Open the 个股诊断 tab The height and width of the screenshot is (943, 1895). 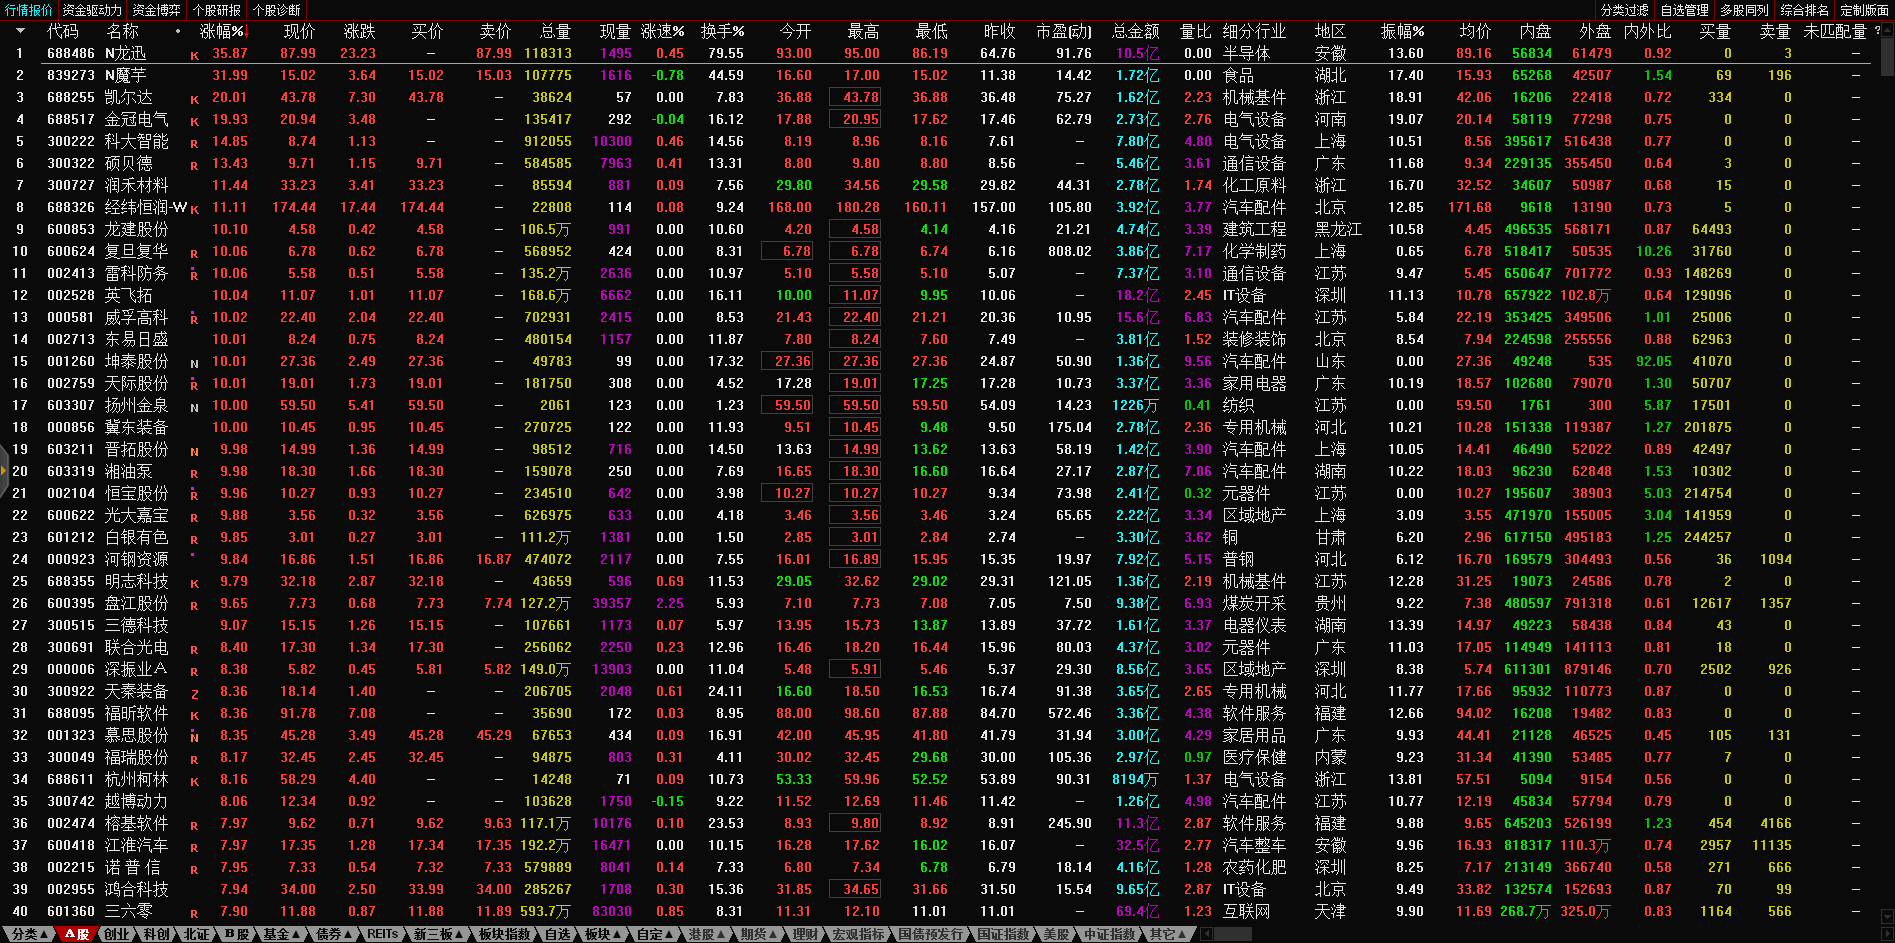[276, 10]
